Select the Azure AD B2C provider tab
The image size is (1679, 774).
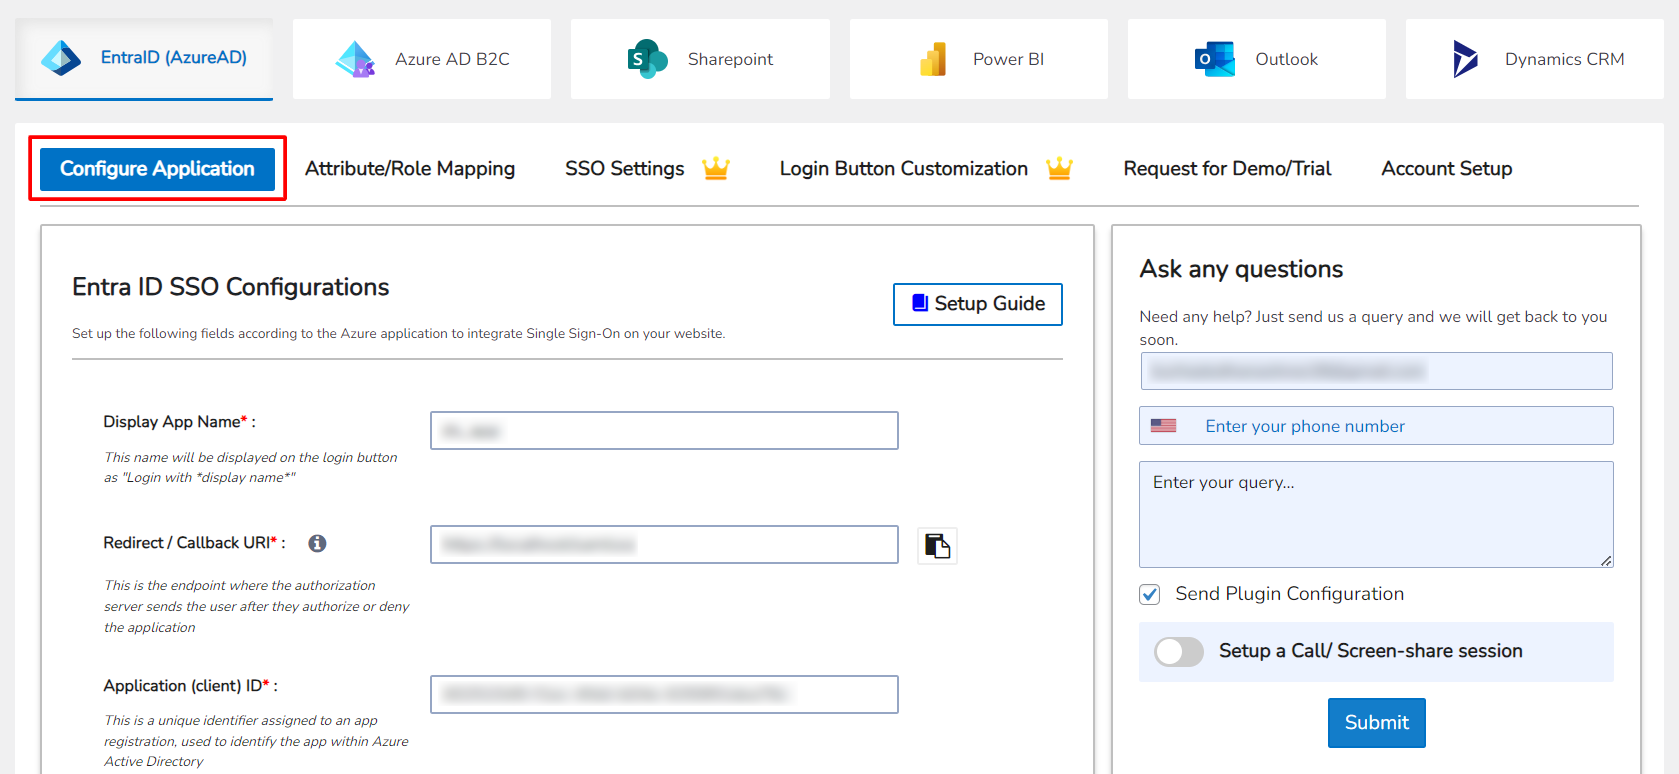click(x=422, y=59)
